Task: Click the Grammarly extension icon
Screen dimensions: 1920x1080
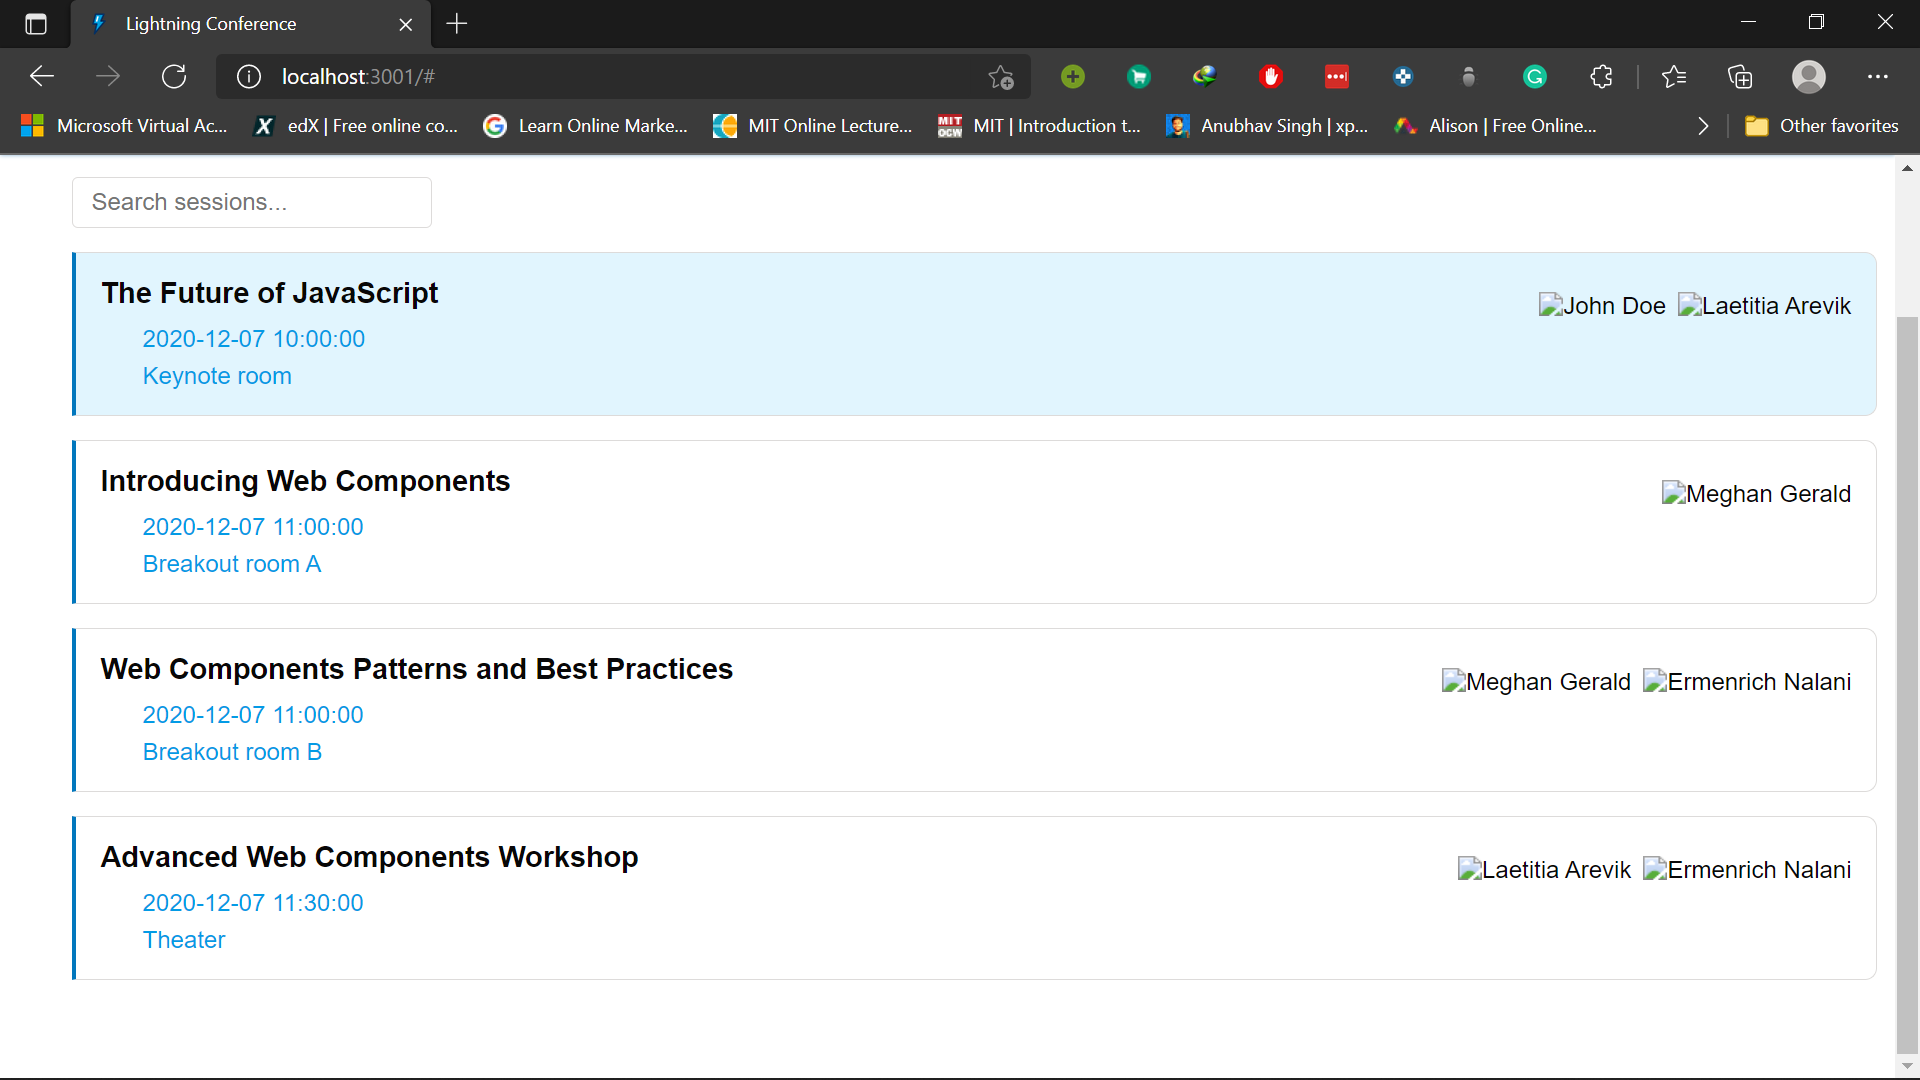Action: pos(1535,77)
